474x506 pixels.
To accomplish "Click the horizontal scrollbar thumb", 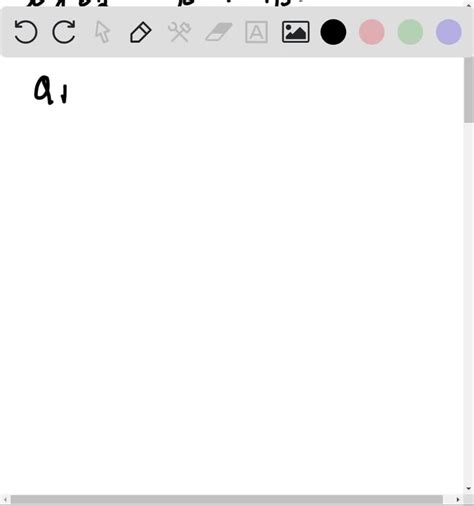I will tap(227, 500).
